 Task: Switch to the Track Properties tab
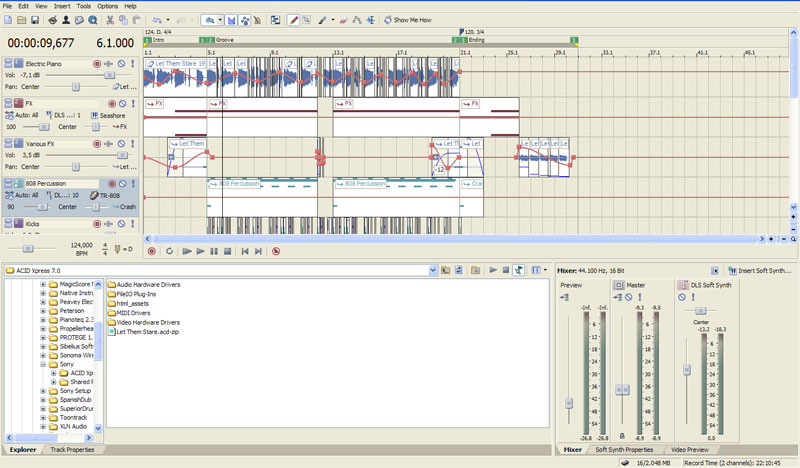coord(72,450)
